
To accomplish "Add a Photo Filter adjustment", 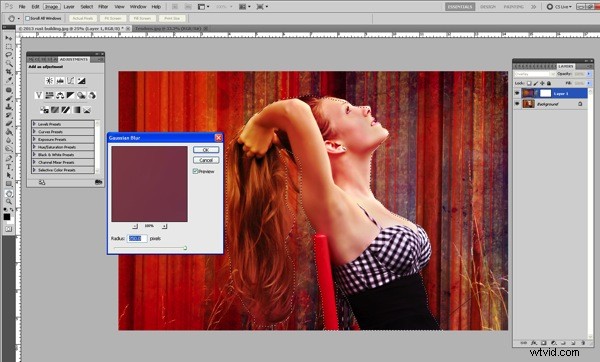I will click(81, 95).
